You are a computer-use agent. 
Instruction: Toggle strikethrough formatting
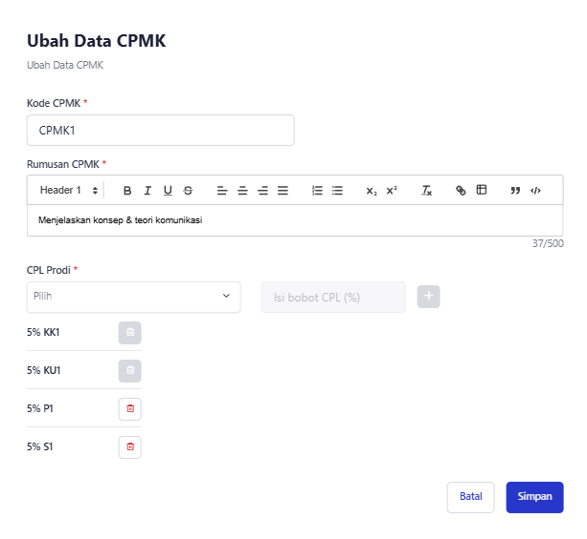[188, 191]
